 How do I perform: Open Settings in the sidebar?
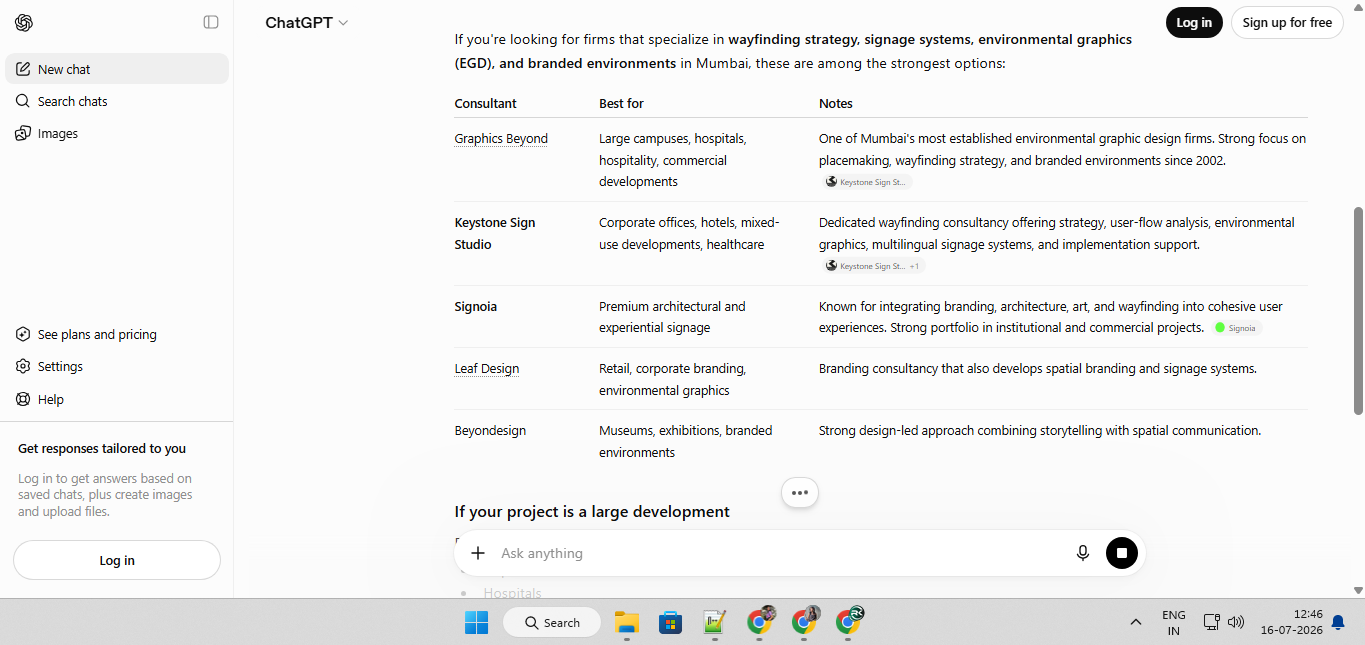pos(117,366)
